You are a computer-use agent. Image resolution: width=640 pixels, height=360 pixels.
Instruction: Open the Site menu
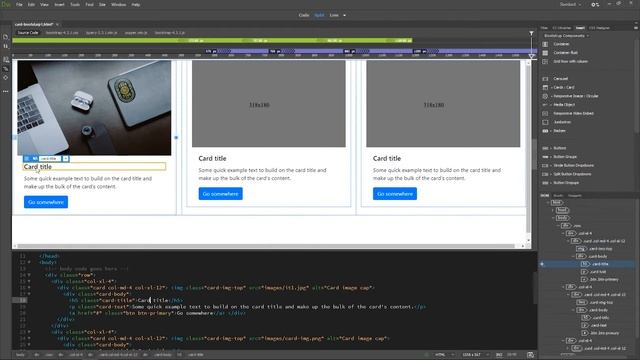[102, 4]
